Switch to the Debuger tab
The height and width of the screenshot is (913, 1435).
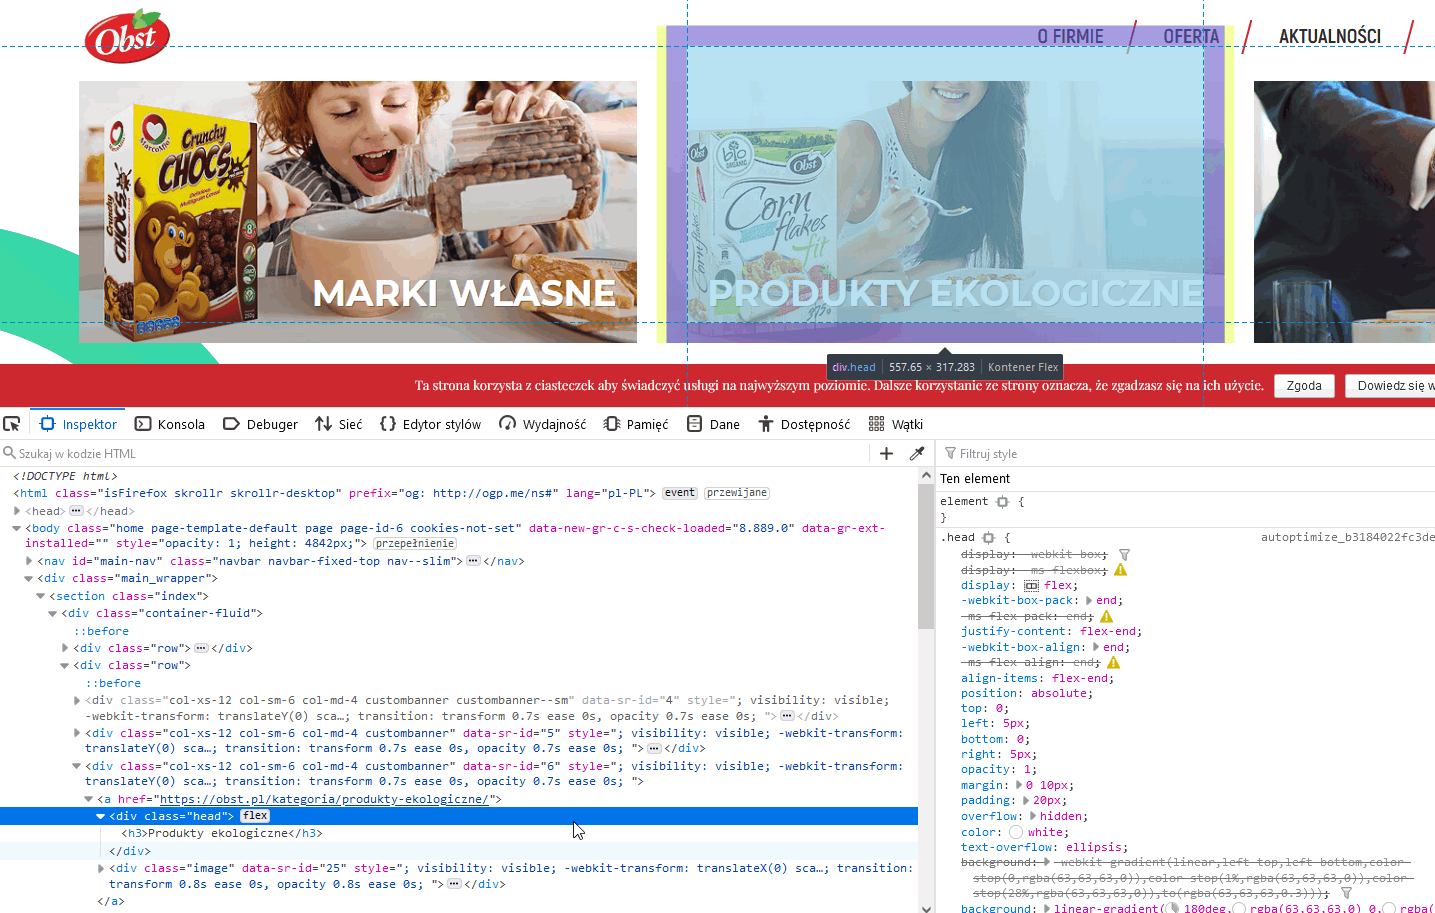click(x=260, y=424)
